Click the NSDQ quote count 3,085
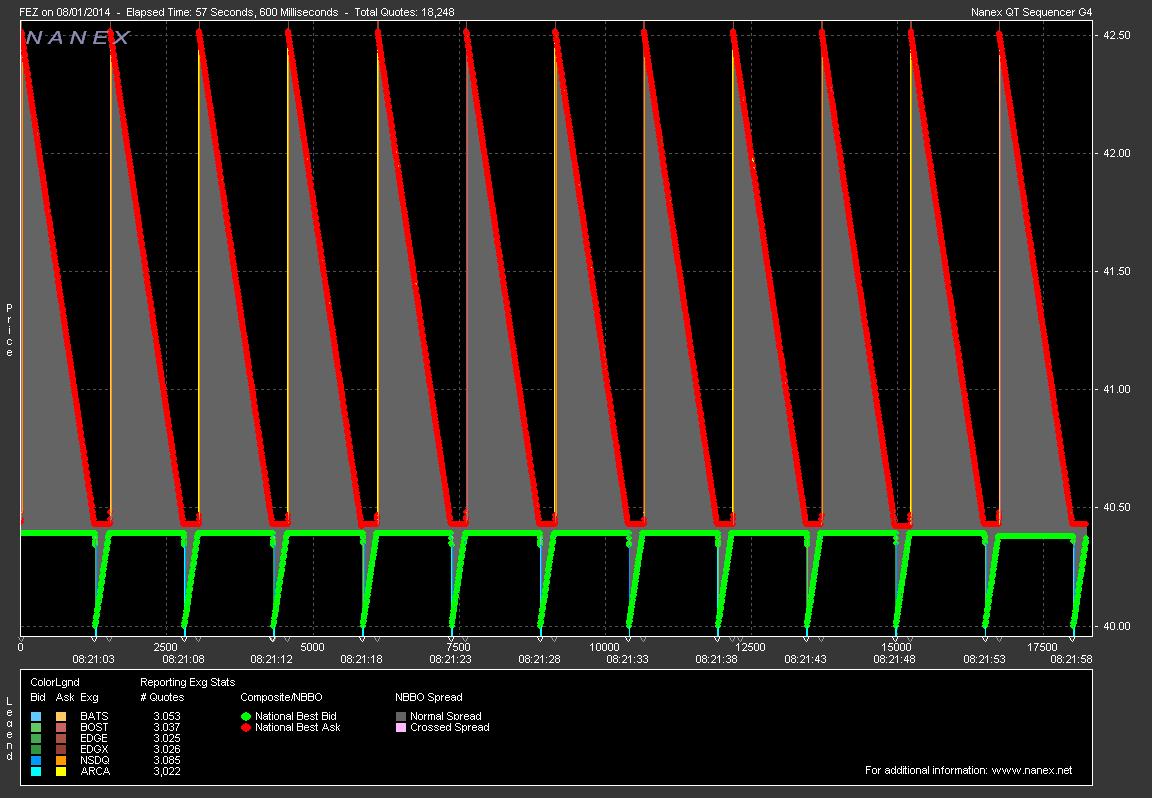1152x798 pixels. point(167,761)
